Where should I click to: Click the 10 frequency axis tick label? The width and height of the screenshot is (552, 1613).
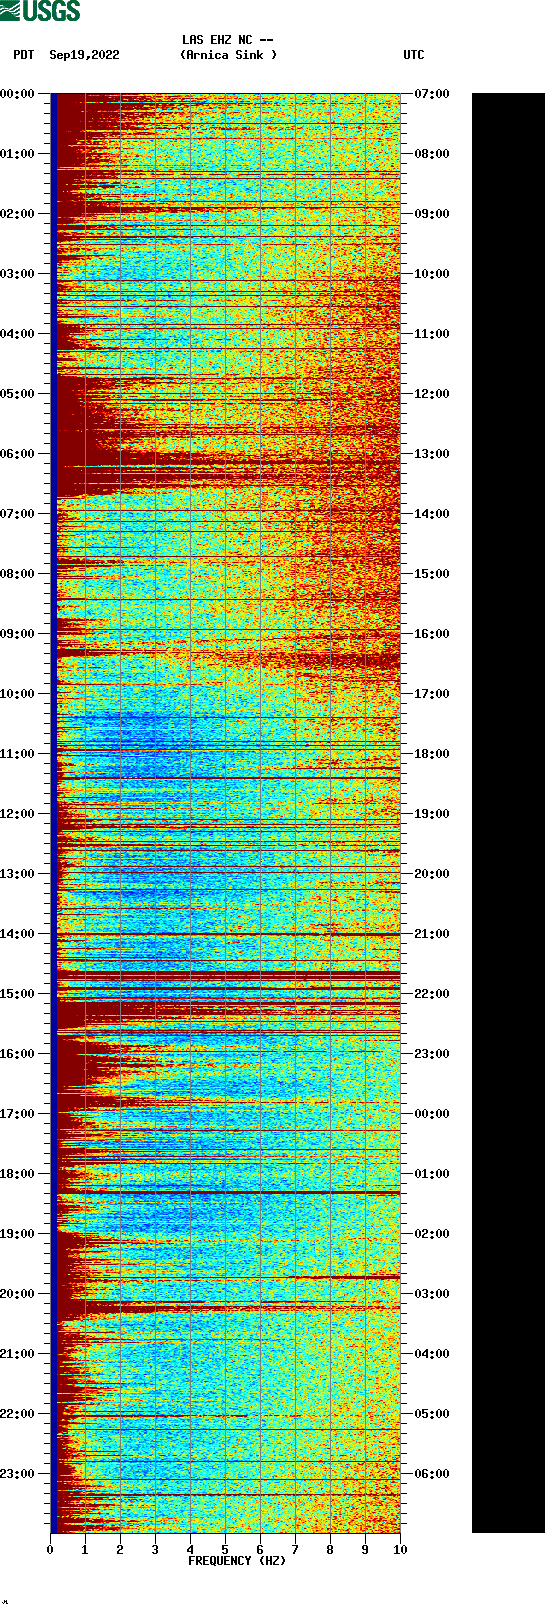click(400, 1550)
